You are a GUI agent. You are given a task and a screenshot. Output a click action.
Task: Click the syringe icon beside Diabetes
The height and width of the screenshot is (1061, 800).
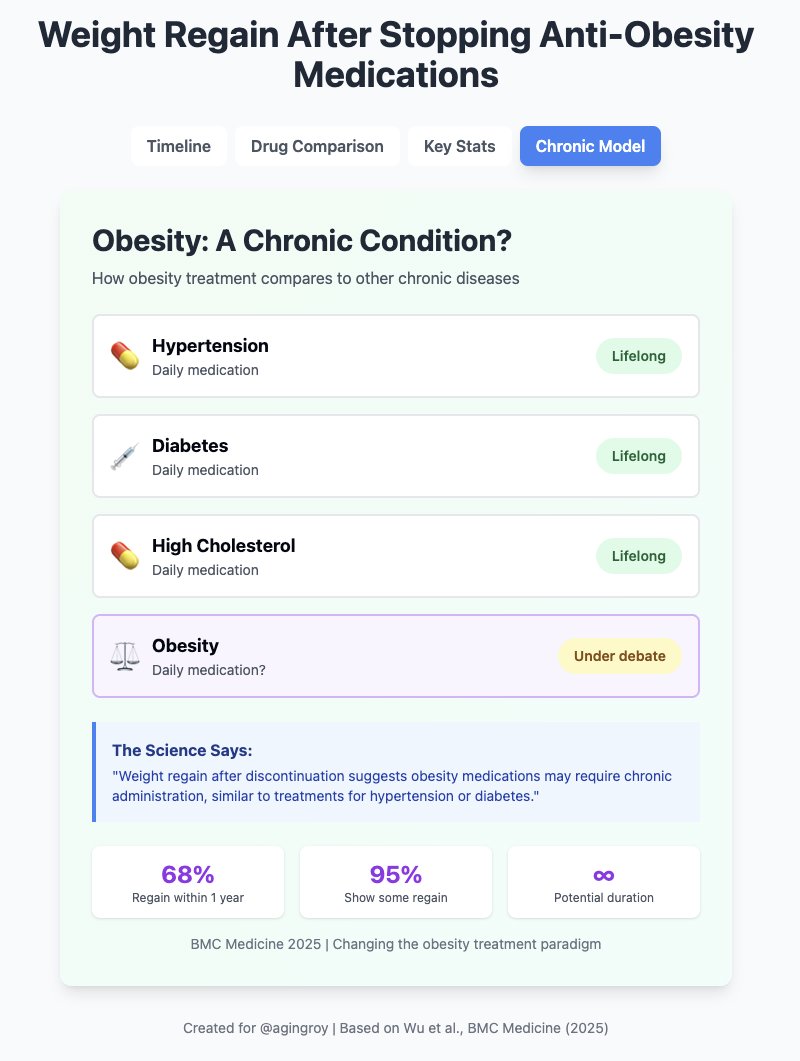coord(125,456)
